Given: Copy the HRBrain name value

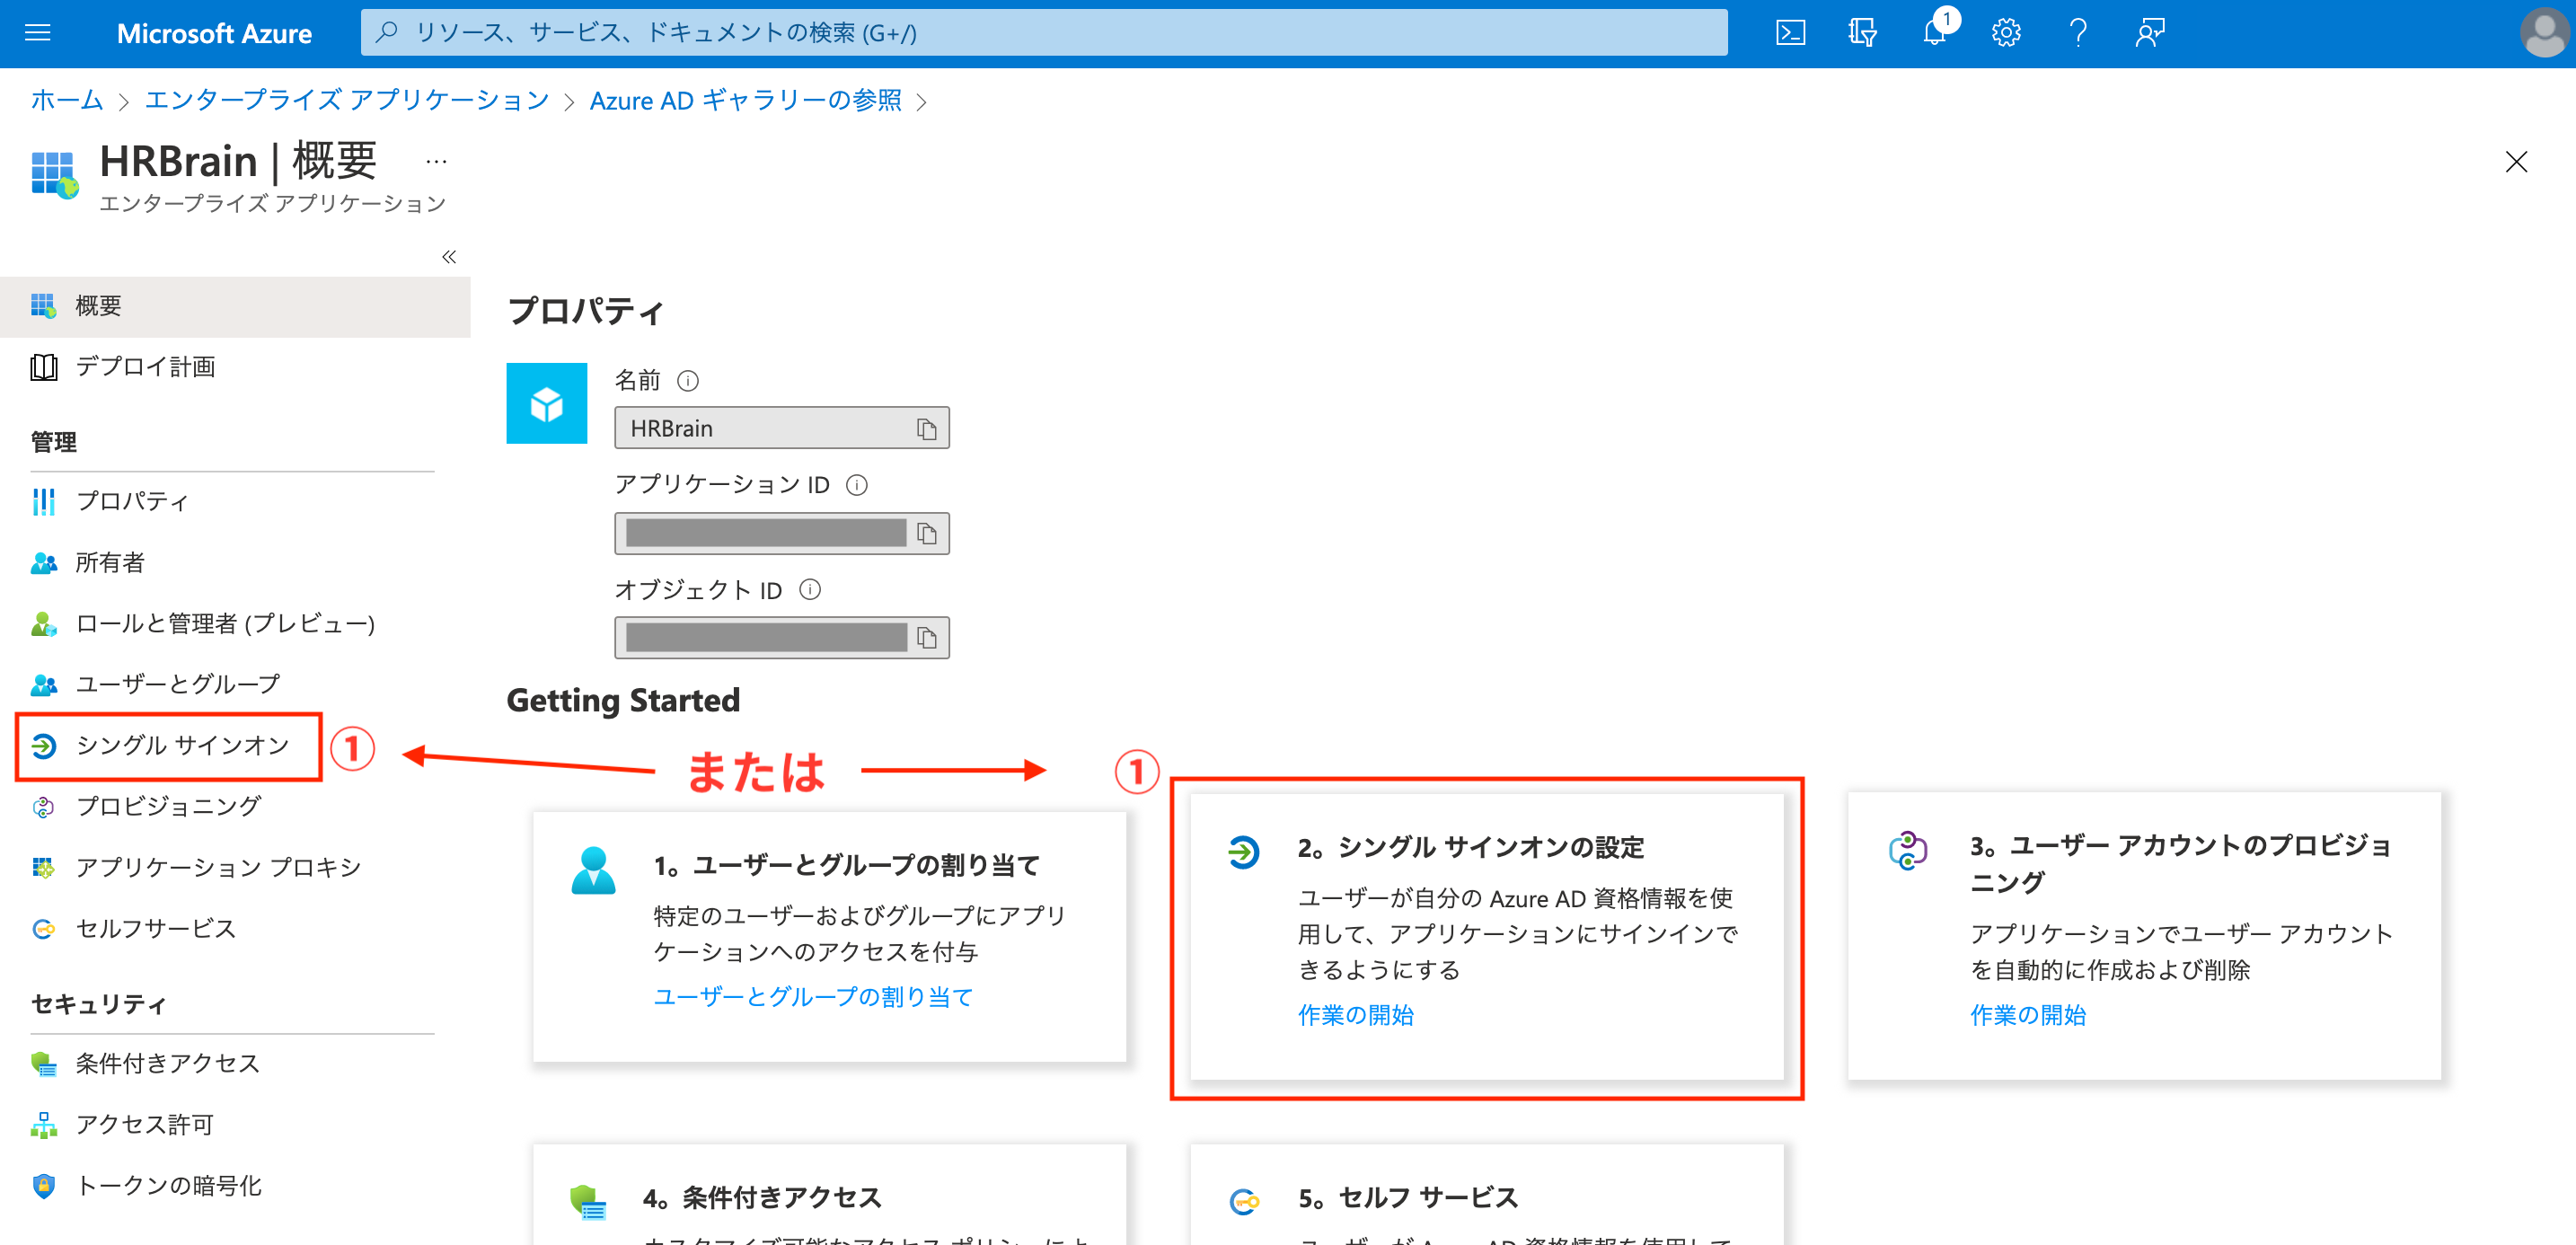Looking at the screenshot, I should pos(926,429).
